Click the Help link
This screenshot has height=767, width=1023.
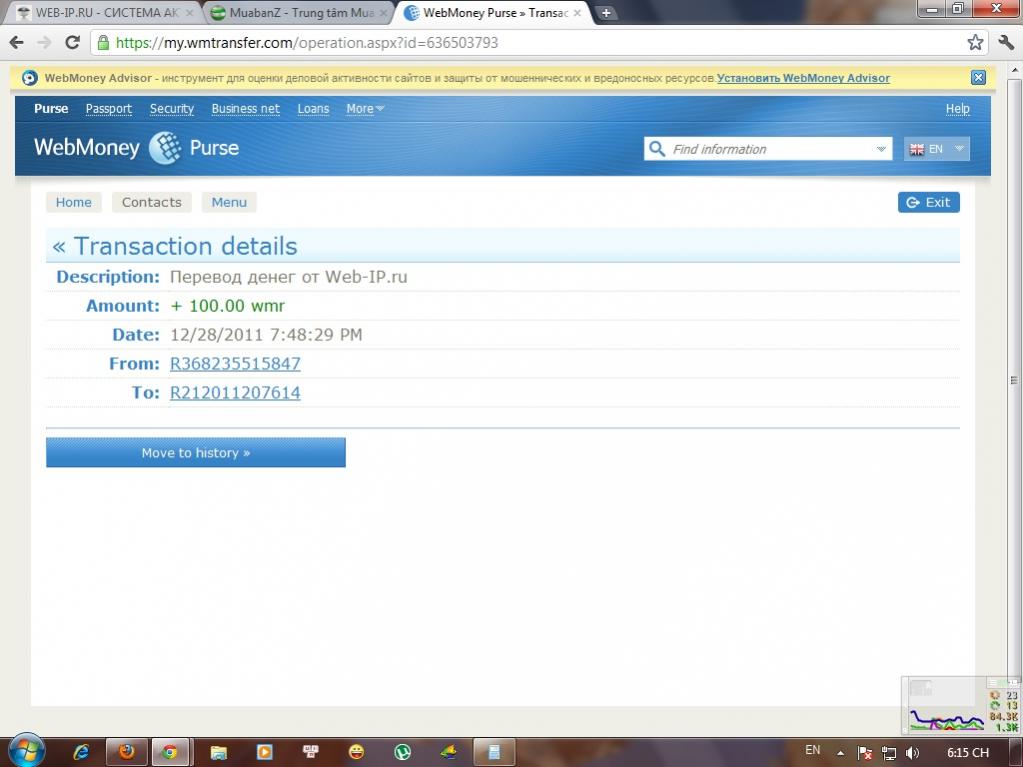coord(958,109)
